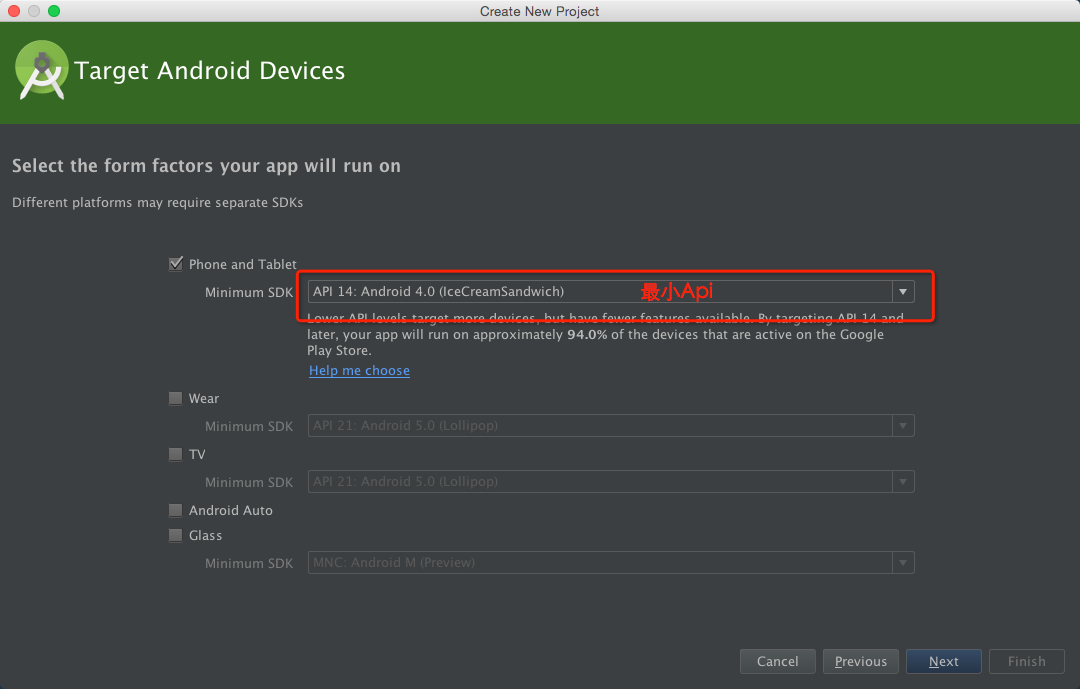
Task: Click Minimum SDK label under Phone and Tablet
Action: pyautogui.click(x=249, y=292)
